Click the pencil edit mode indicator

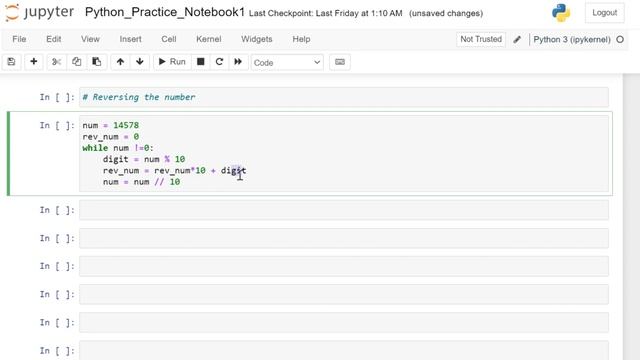[x=517, y=40]
